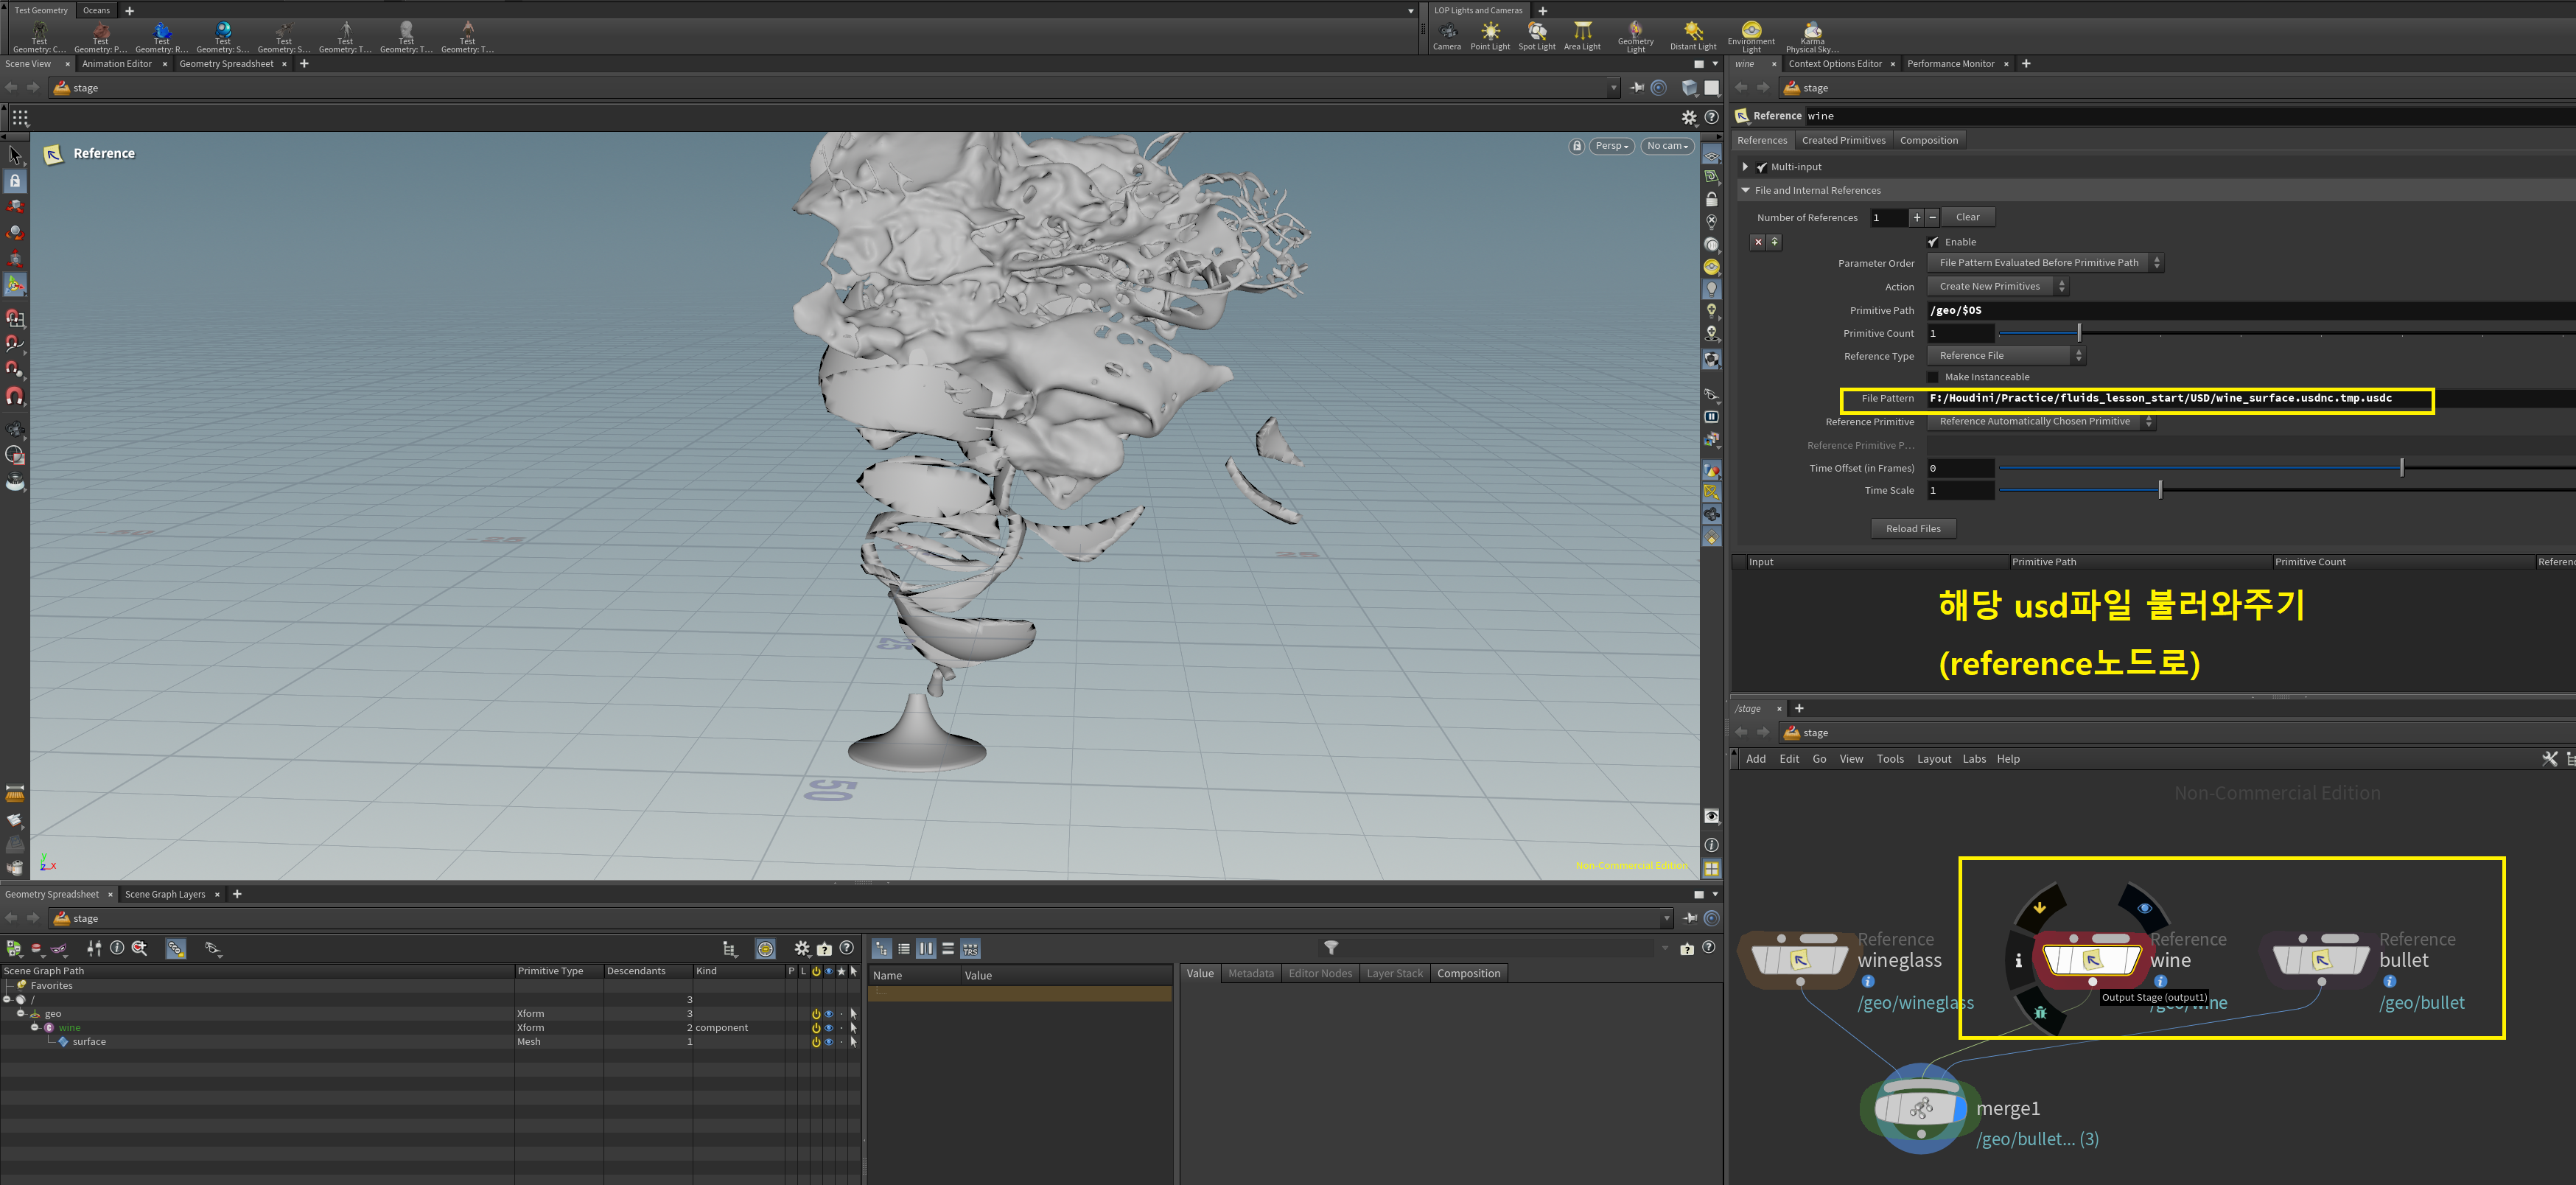The image size is (2576, 1185).
Task: Click the wineglass Reference node
Action: [1800, 960]
